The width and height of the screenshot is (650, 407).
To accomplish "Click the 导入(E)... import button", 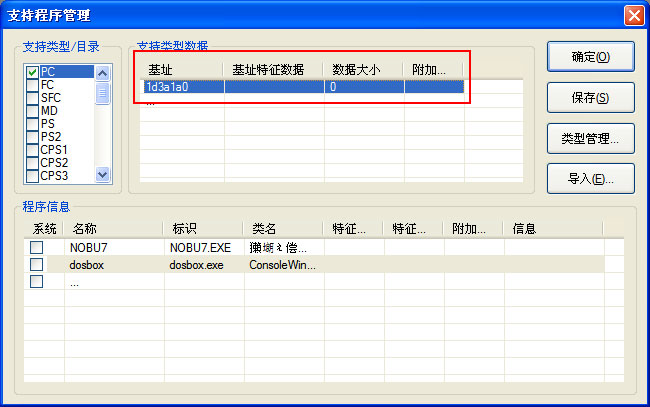I will 591,179.
